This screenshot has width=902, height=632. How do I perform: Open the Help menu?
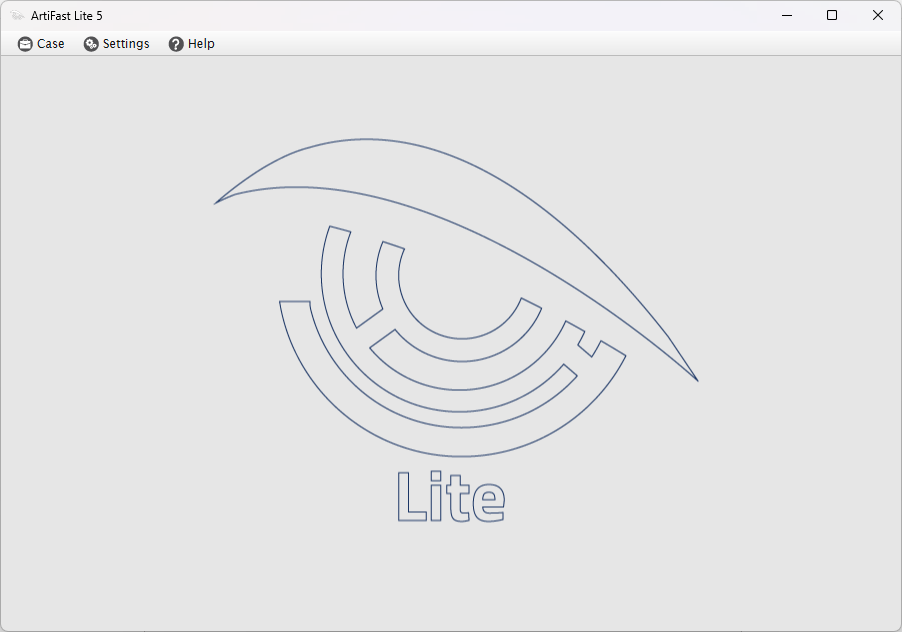pyautogui.click(x=192, y=44)
